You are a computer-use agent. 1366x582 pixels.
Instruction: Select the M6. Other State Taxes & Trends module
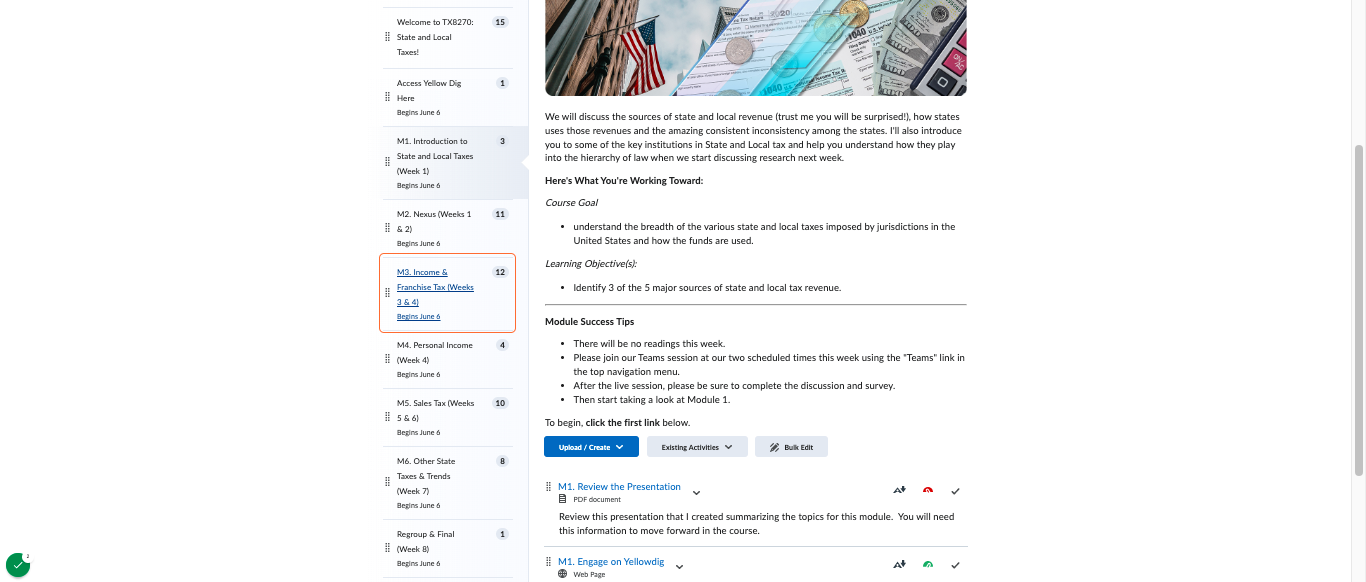[447, 482]
